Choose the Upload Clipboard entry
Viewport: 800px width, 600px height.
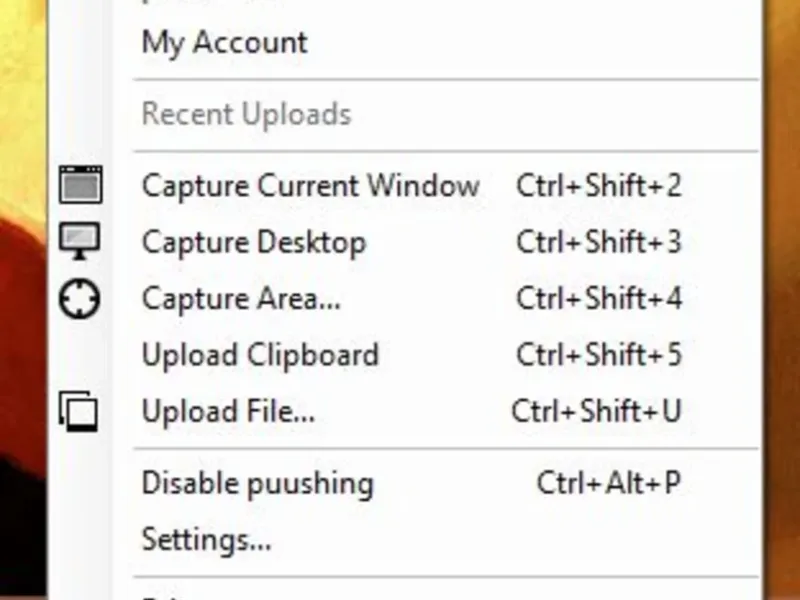pyautogui.click(x=260, y=355)
